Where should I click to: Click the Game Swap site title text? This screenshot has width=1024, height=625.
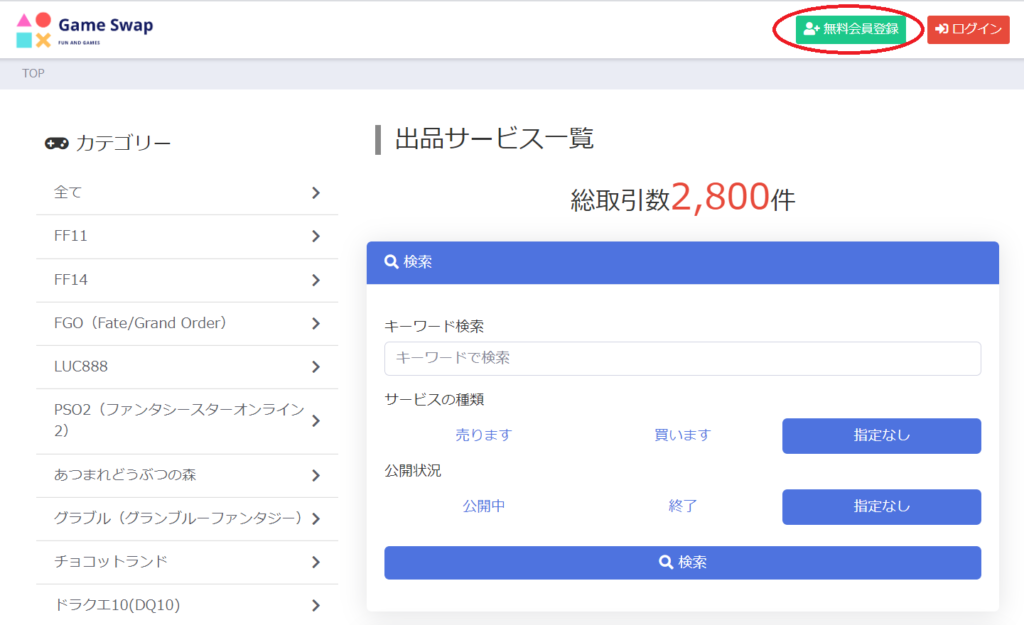(x=106, y=25)
